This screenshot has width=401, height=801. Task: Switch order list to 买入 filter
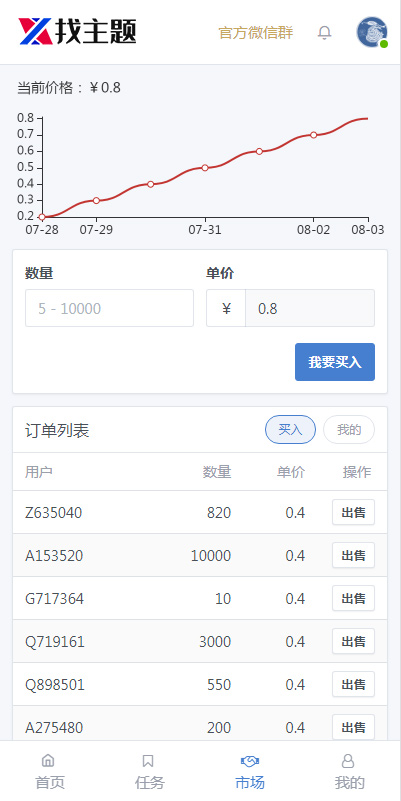tap(290, 430)
